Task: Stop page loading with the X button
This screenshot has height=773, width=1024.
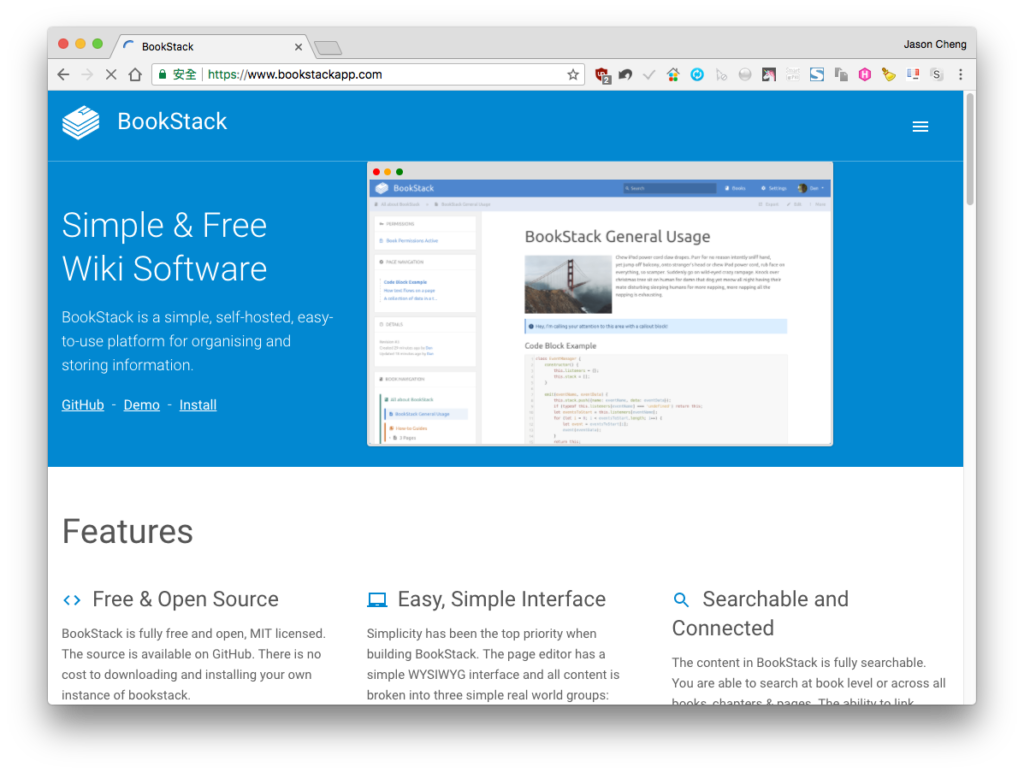Action: [111, 74]
